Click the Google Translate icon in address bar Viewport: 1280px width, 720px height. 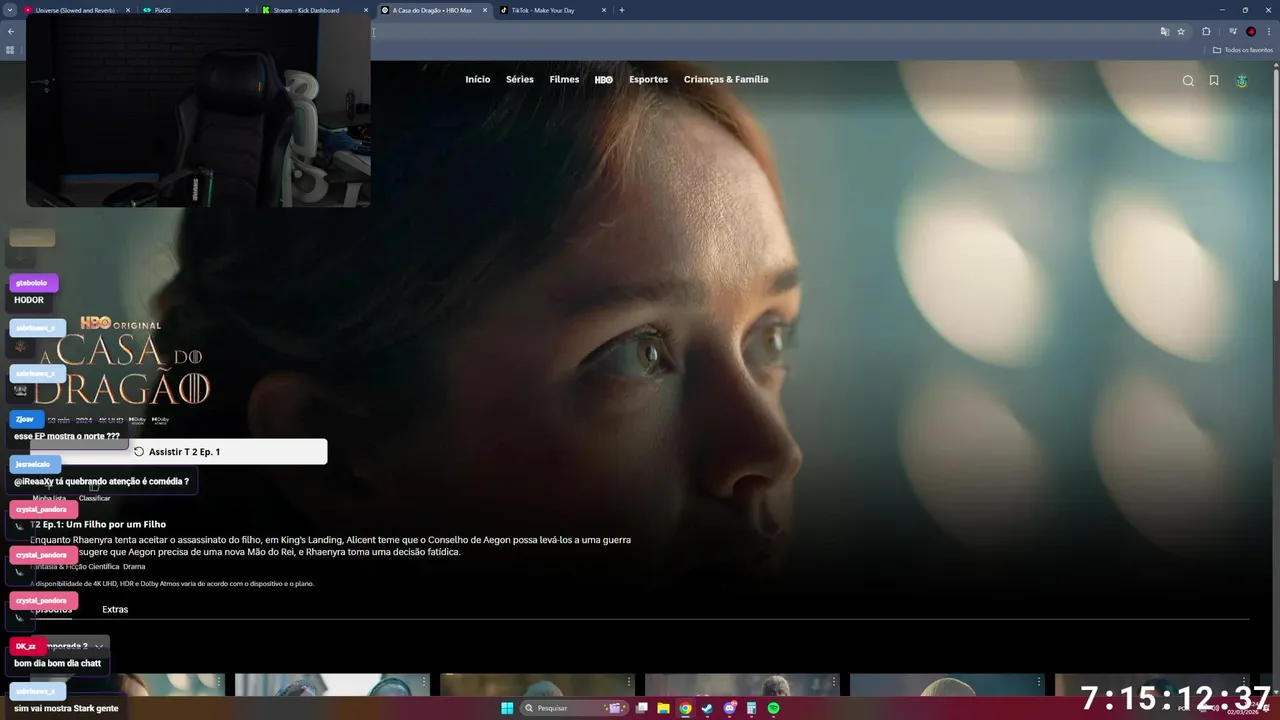point(1164,31)
